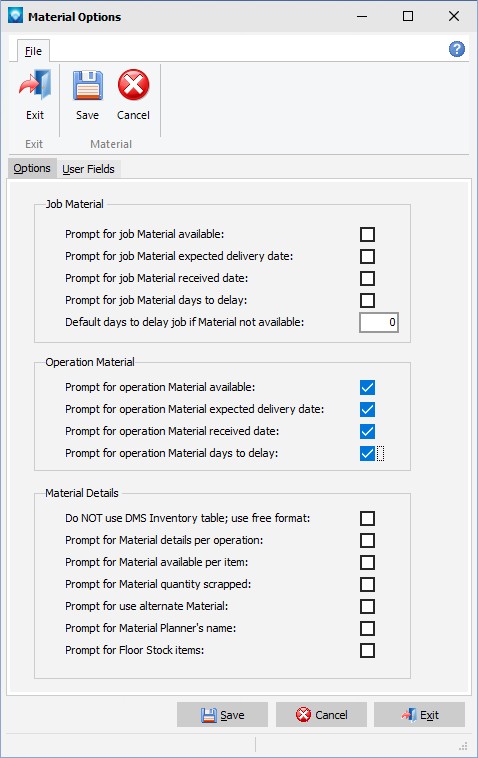The image size is (478, 758).
Task: Enable Prompt for job Material available
Action: pos(367,234)
